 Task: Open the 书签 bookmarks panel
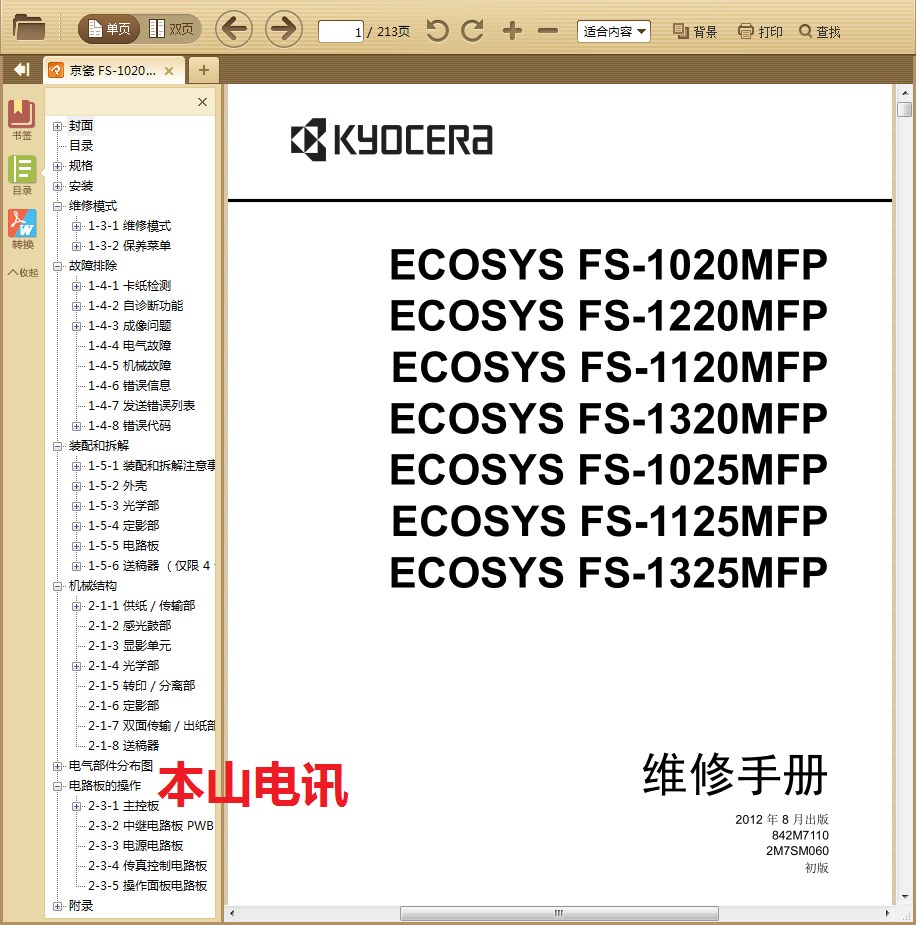pyautogui.click(x=22, y=120)
